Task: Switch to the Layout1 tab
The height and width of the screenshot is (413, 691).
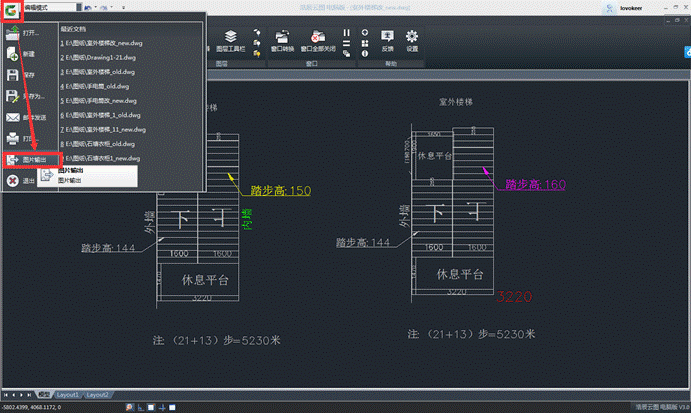Action: [72, 395]
